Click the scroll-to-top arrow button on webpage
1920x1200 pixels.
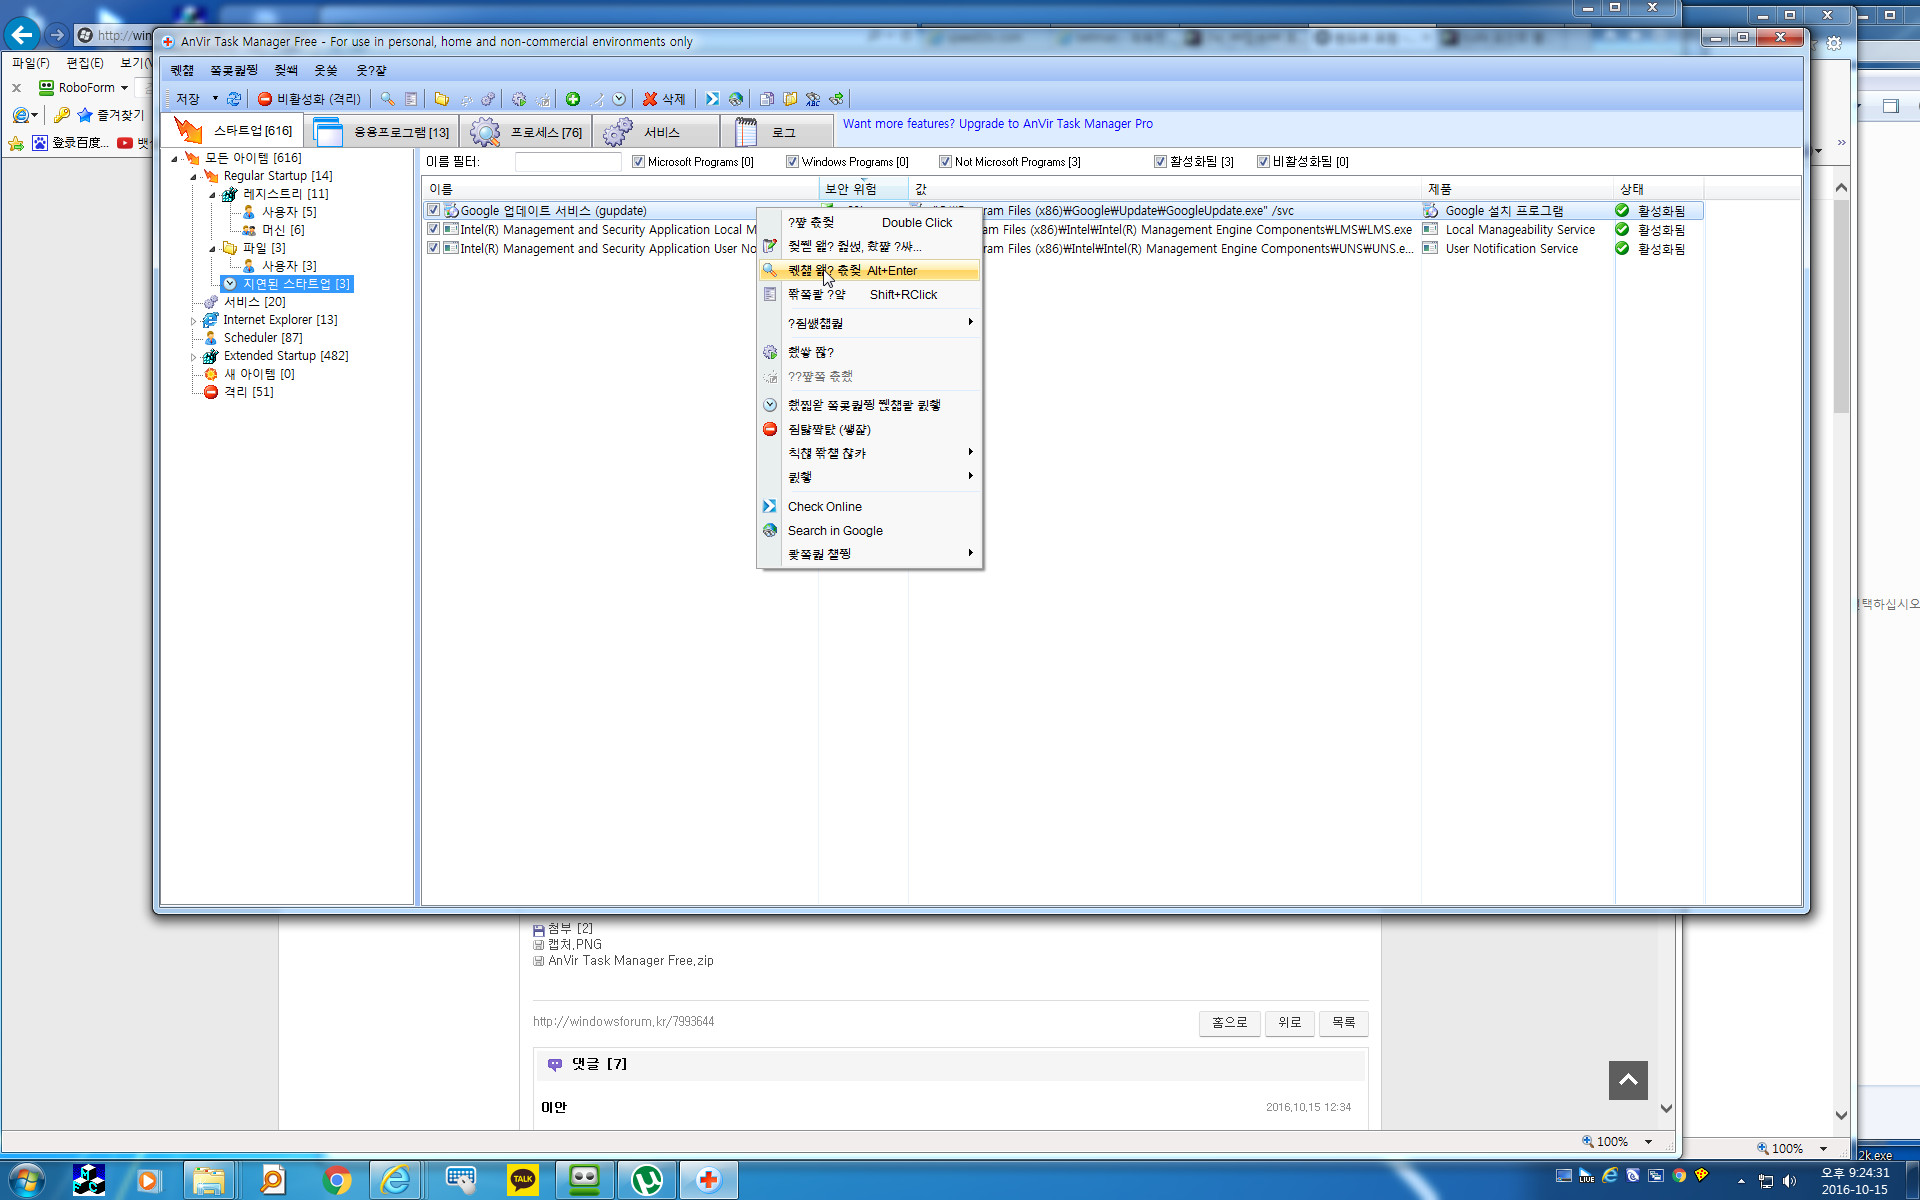[x=1628, y=1081]
